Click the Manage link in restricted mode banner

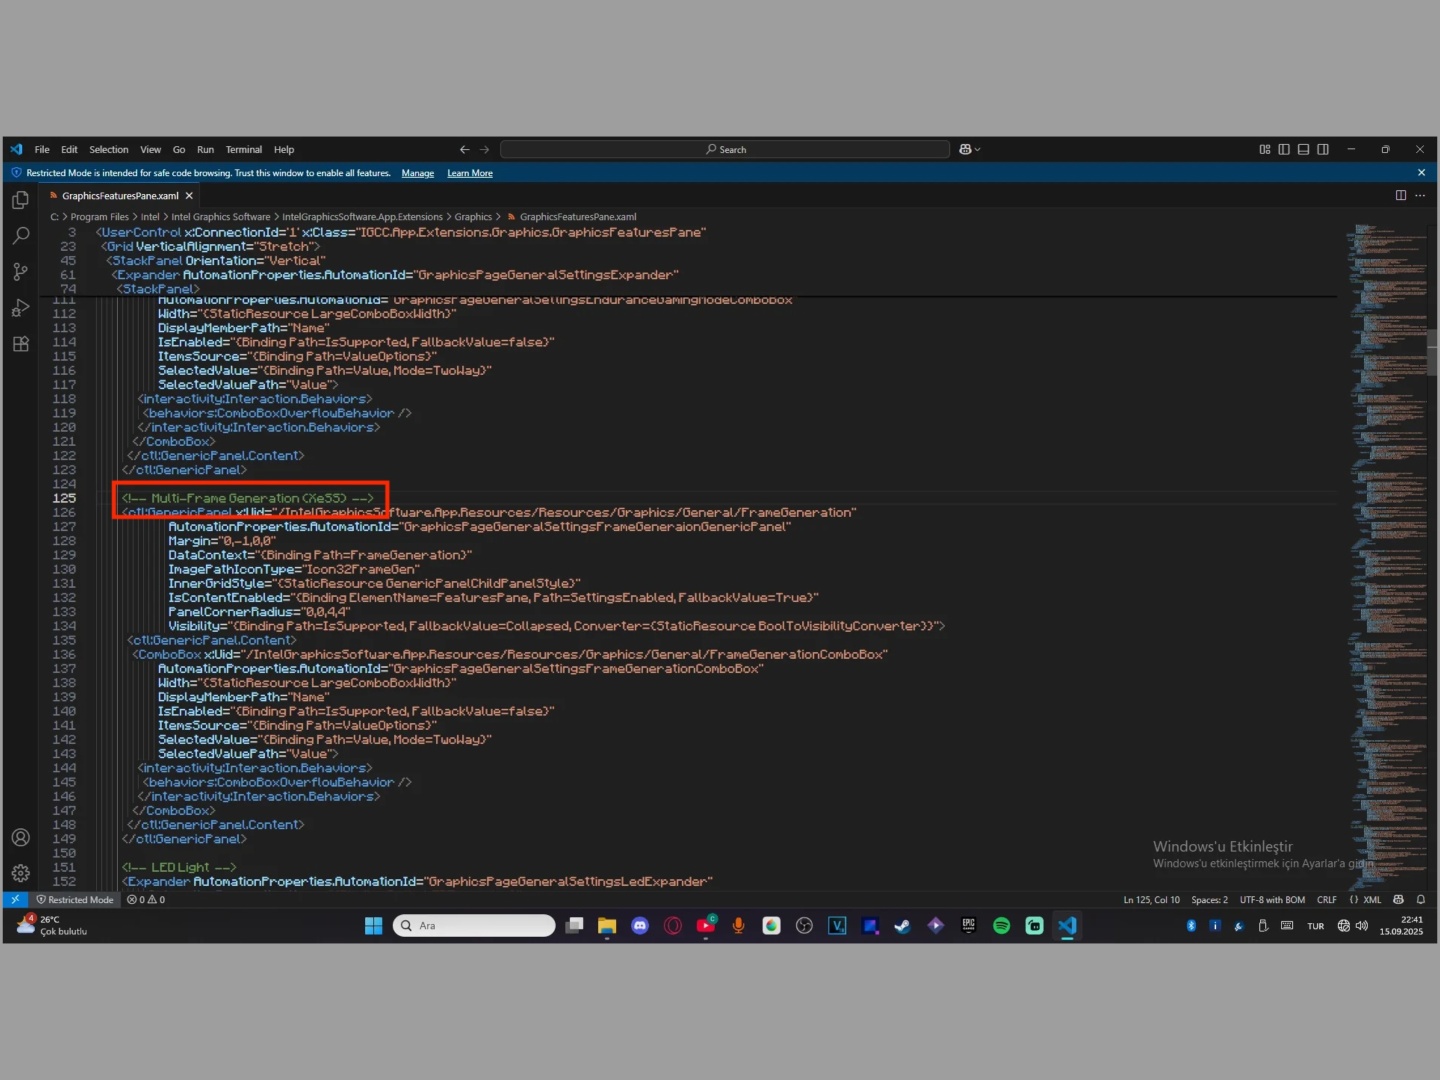[417, 174]
